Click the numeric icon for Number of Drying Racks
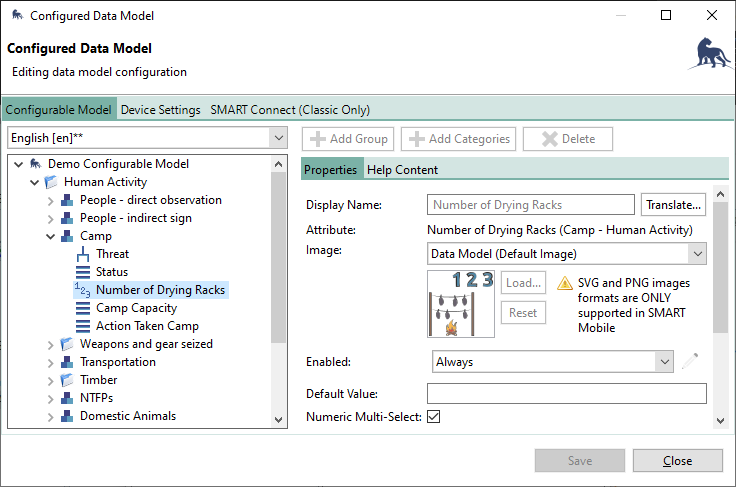This screenshot has height=487, width=736. click(x=82, y=290)
